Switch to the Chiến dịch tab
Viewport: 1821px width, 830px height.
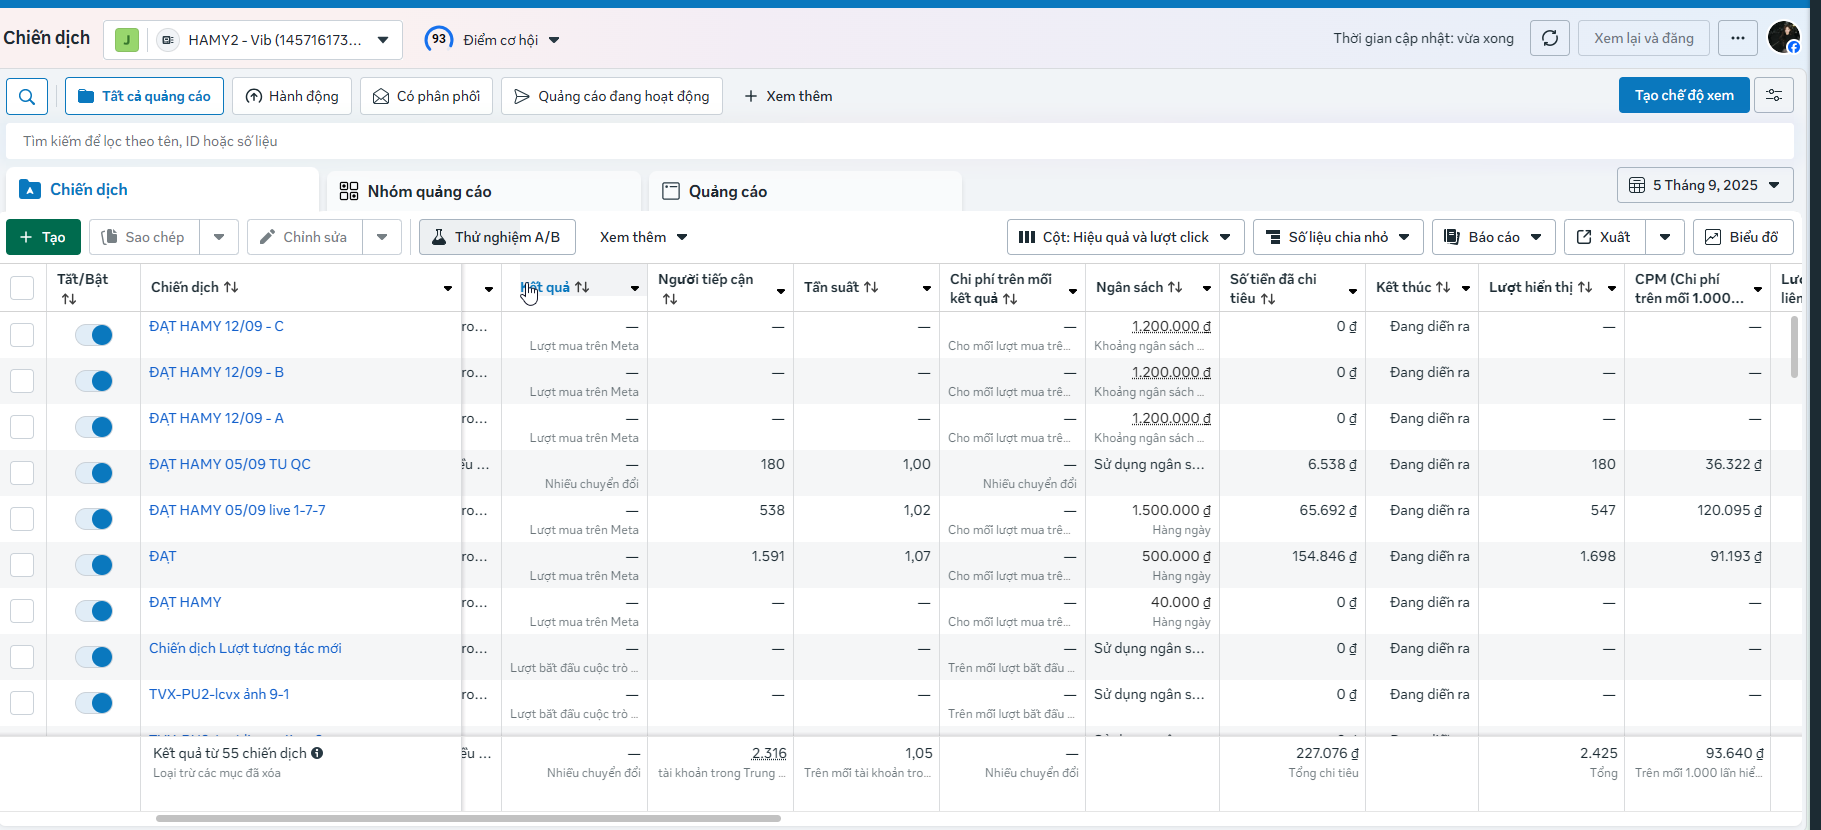click(163, 189)
